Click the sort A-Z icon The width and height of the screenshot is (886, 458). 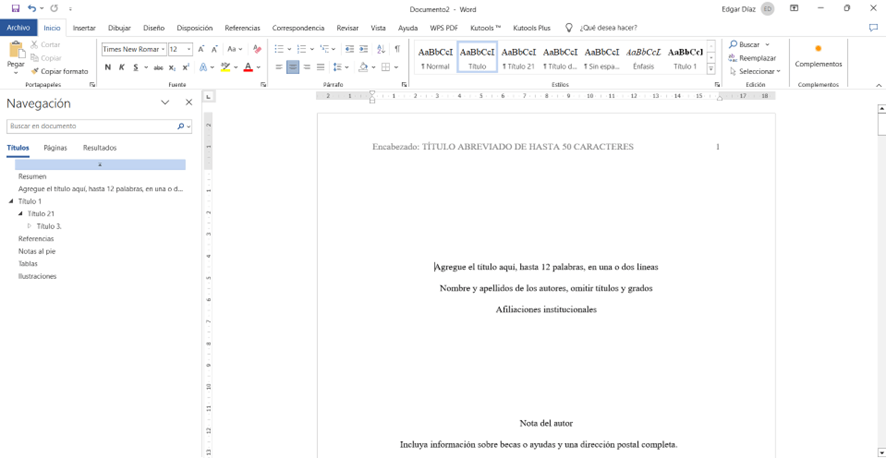click(381, 49)
